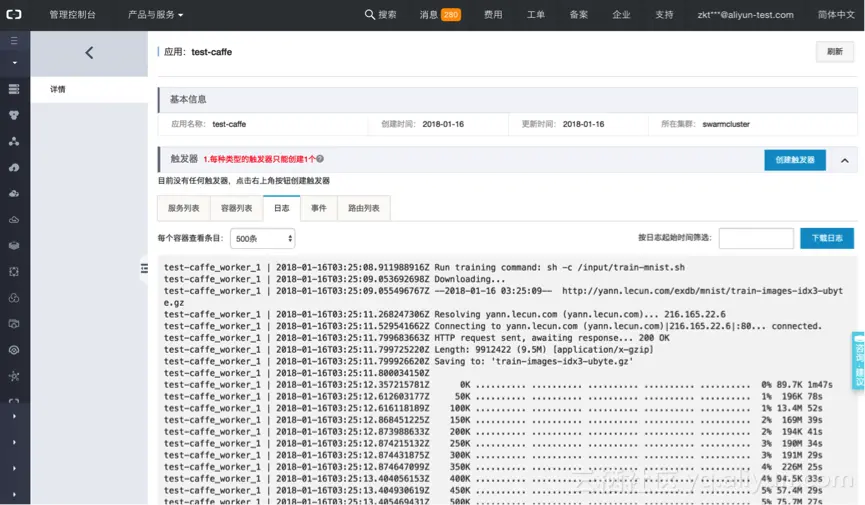Open 企业 in top navigation
This screenshot has width=865, height=505.
tap(621, 15)
